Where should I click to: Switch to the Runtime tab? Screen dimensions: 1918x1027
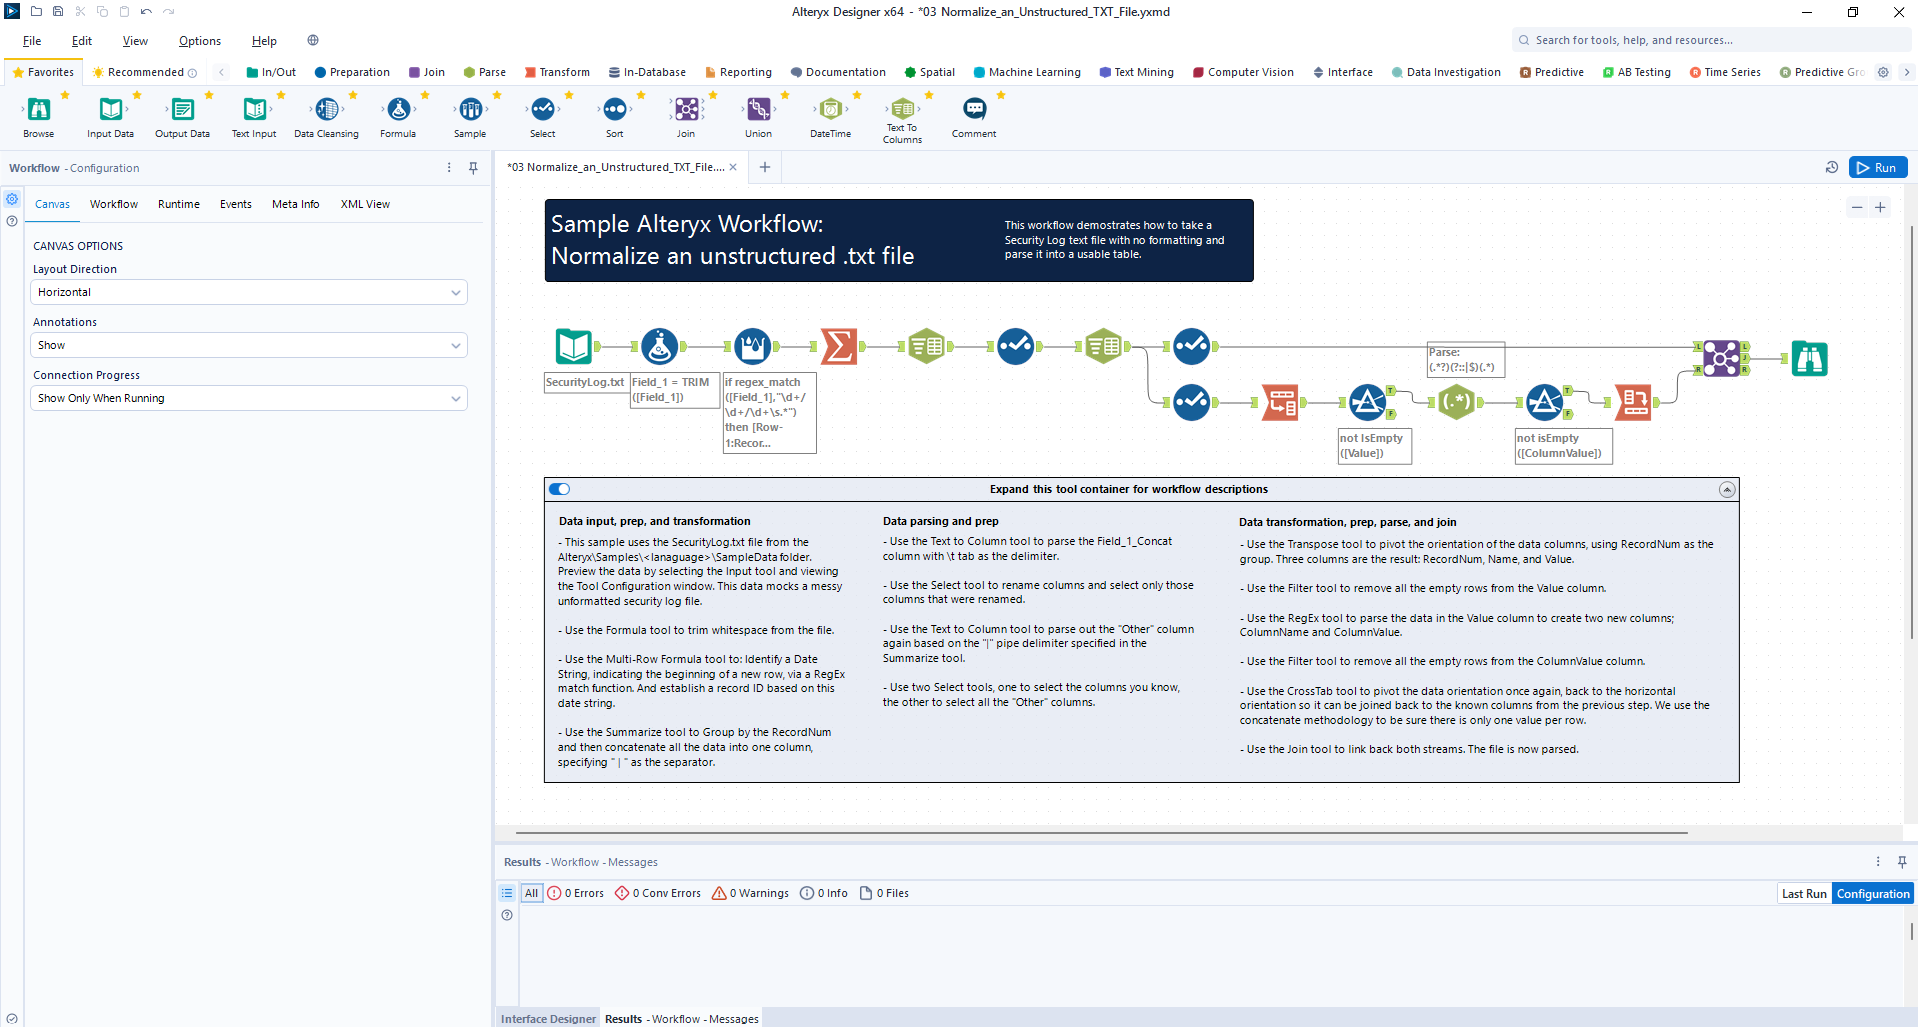point(178,204)
